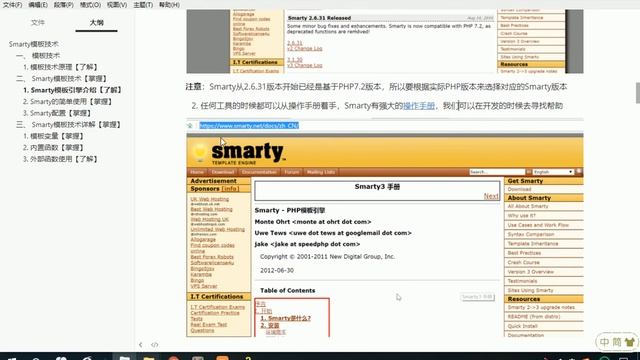Jump to outline item 一、模板技术
This screenshot has height=360, width=640.
(38, 56)
